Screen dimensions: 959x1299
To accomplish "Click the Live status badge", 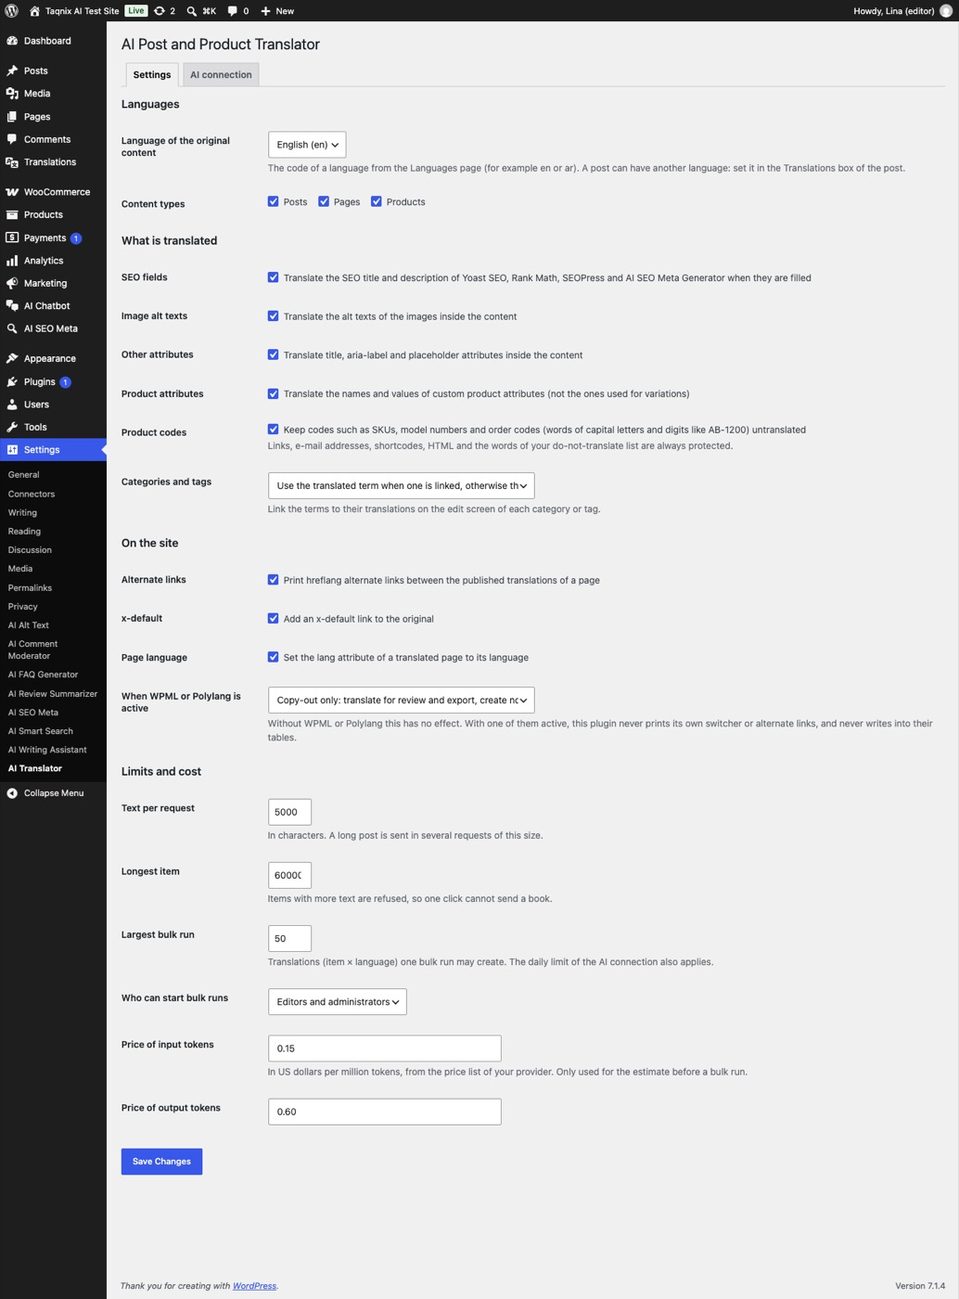I will [x=136, y=11].
